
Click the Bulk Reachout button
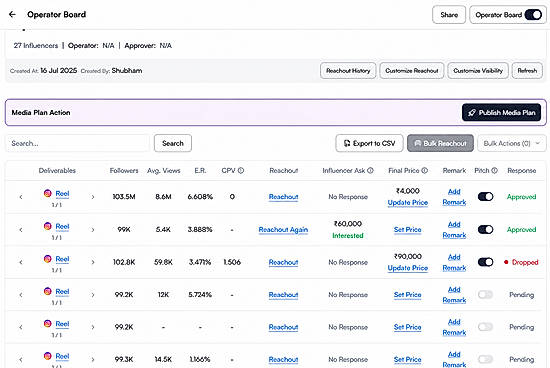pos(440,143)
